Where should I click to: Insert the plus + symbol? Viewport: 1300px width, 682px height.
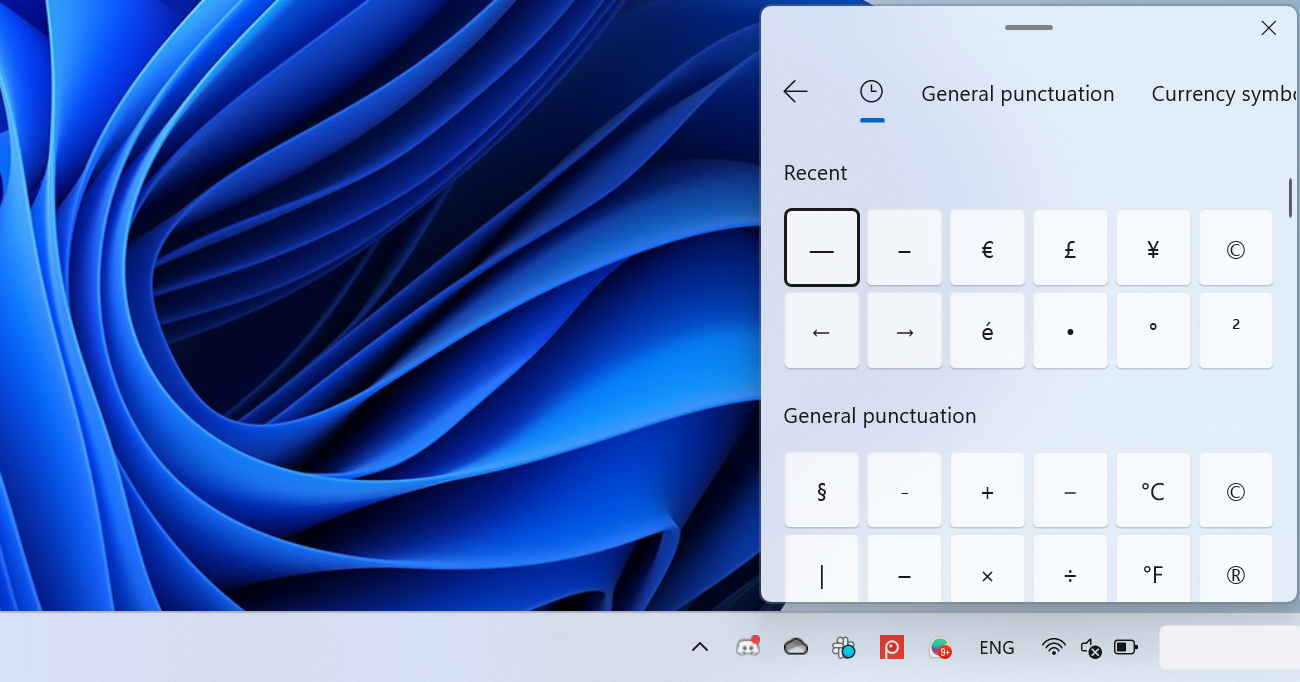[x=988, y=490]
